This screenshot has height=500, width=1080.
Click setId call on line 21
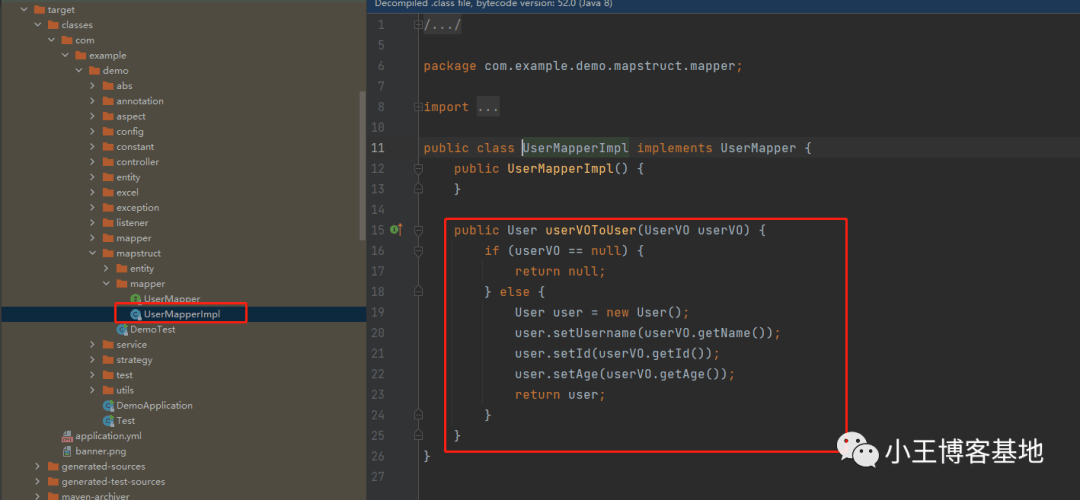(572, 353)
